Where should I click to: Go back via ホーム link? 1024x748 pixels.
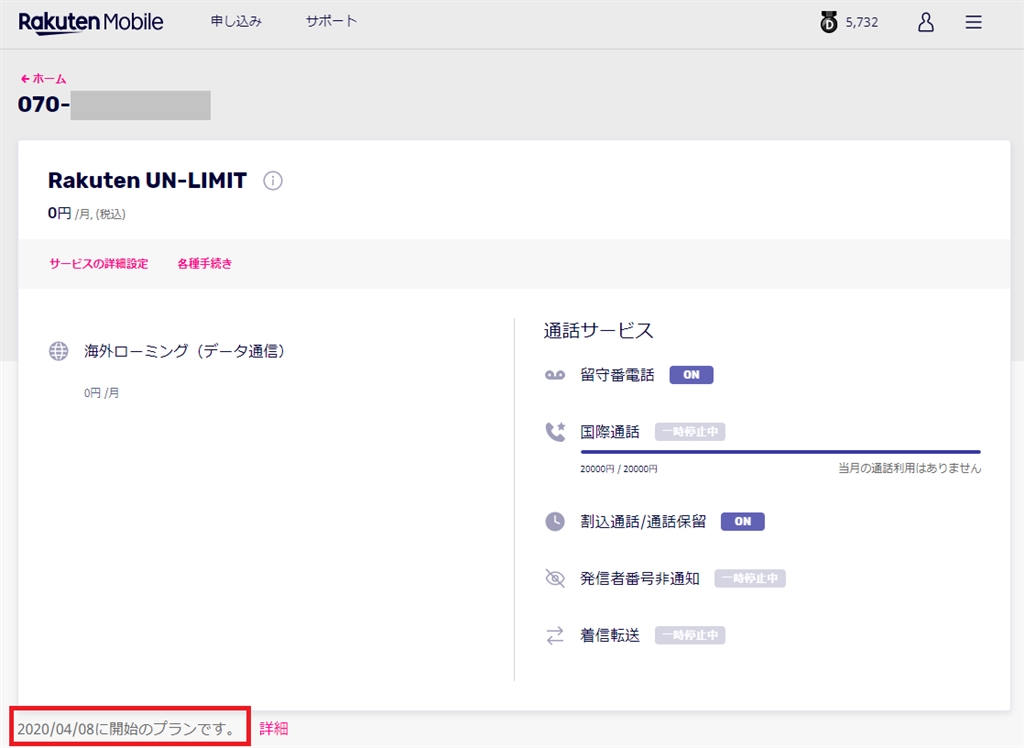(x=43, y=78)
